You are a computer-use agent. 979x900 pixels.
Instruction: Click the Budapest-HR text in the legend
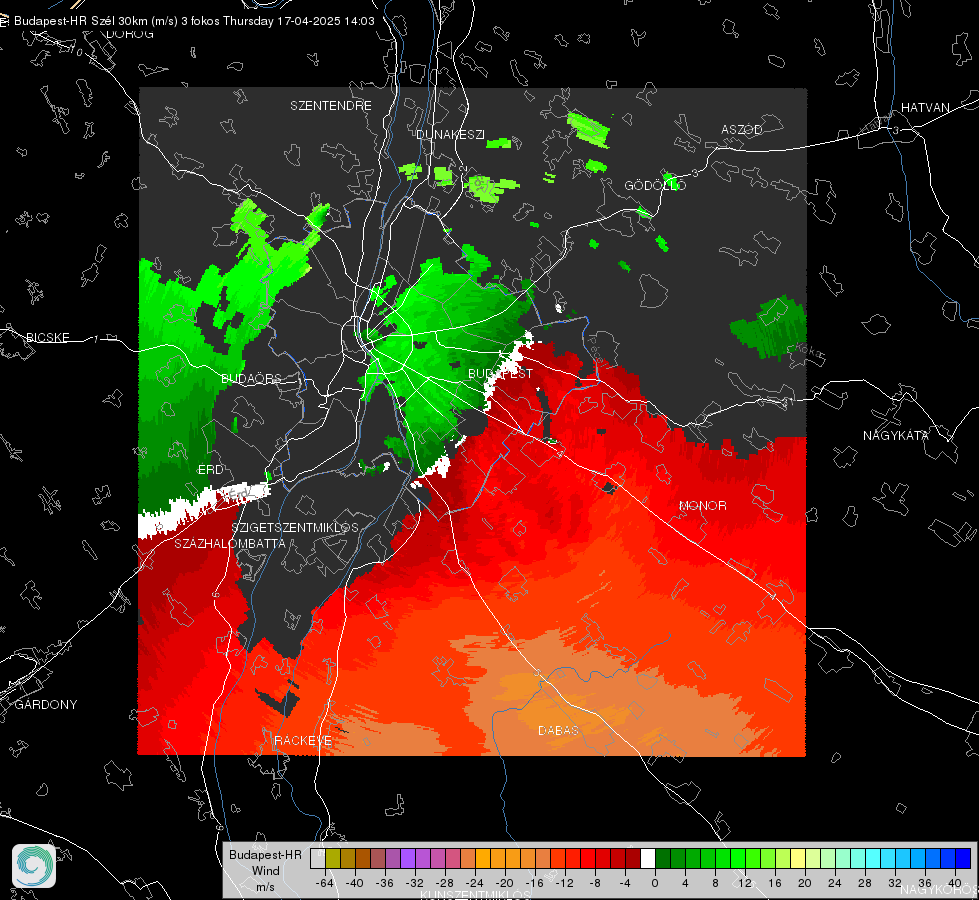pyautogui.click(x=265, y=854)
